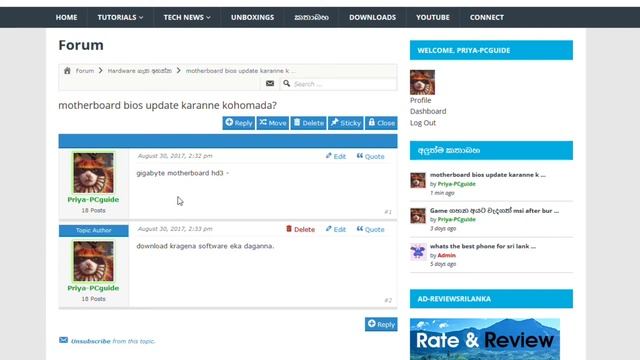Click the unsubscribe envelope icon
The height and width of the screenshot is (360, 640).
click(63, 340)
